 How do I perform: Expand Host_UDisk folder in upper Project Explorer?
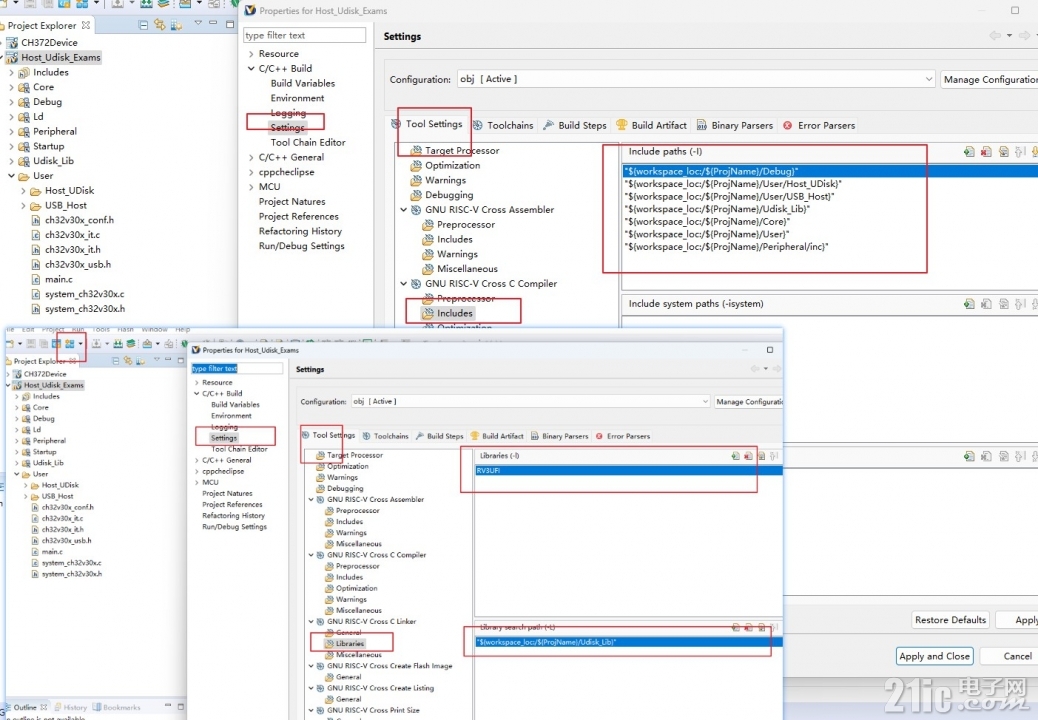(23, 191)
